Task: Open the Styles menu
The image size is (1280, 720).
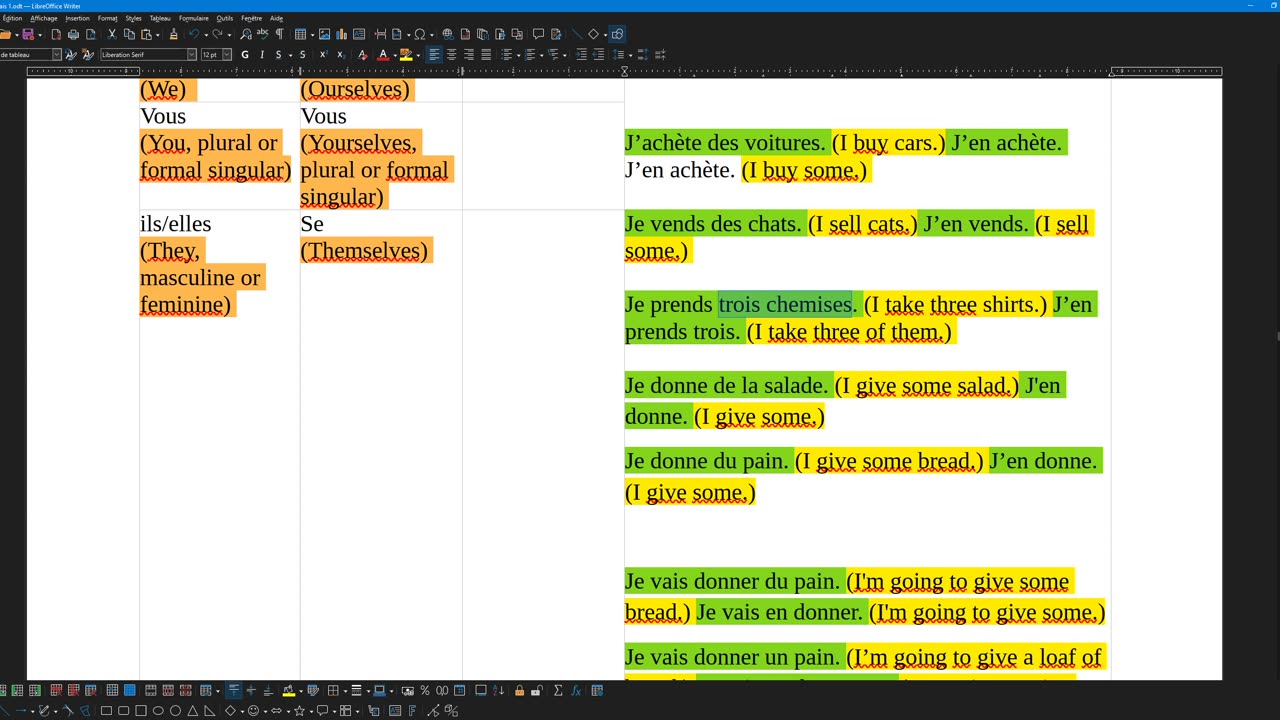Action: 133,18
